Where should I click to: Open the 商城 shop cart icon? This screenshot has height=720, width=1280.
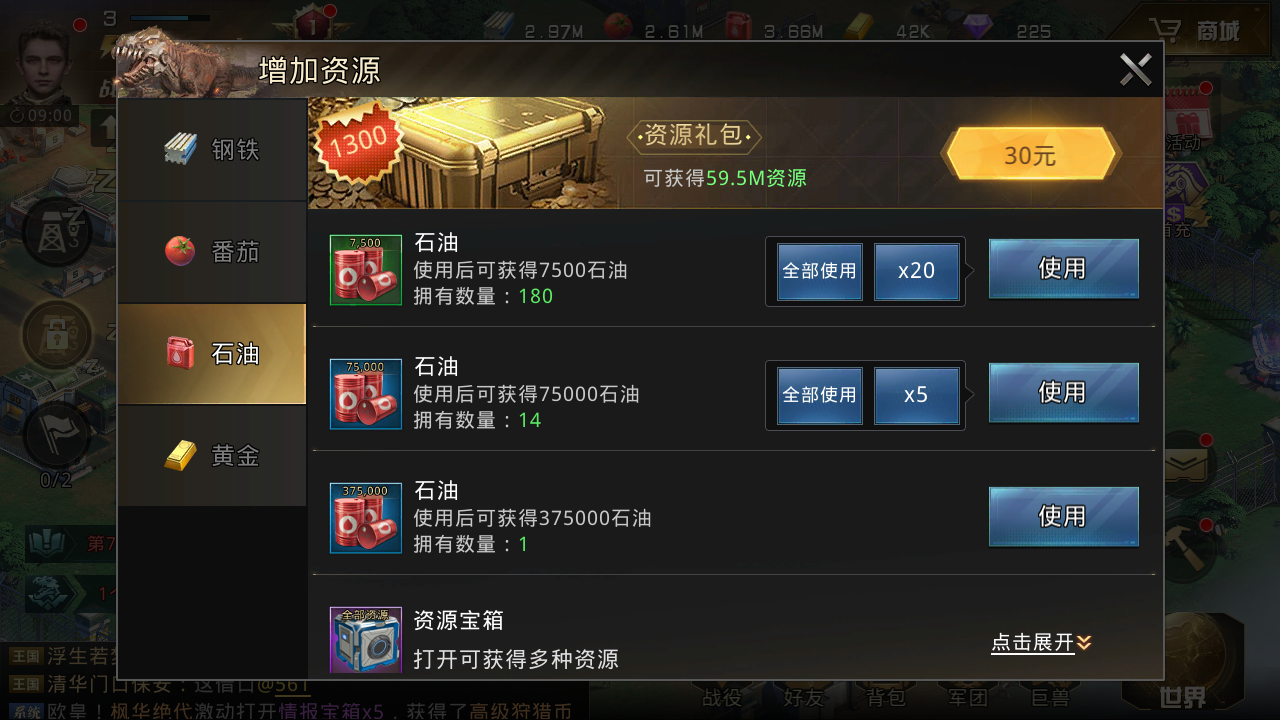[x=1192, y=31]
